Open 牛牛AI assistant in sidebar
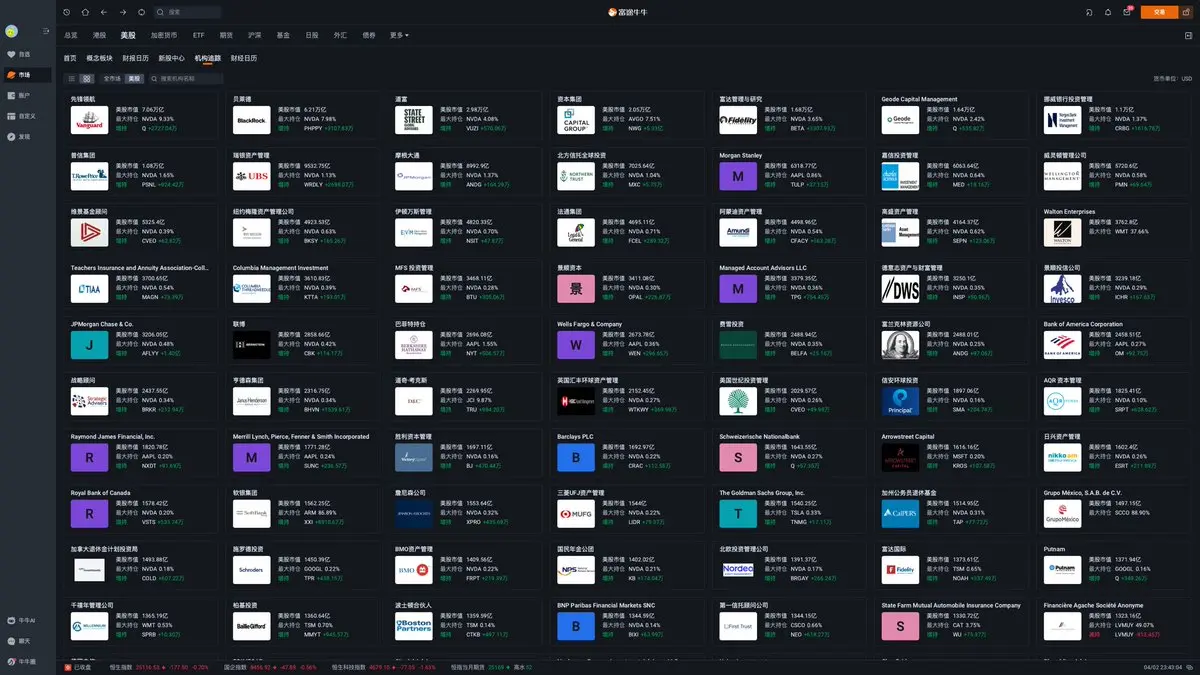The image size is (1200, 675). 23,621
